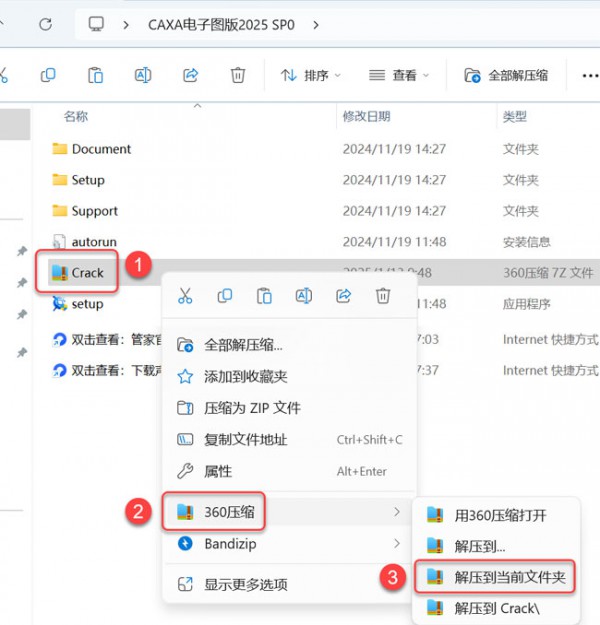Click the Support folder icon
Viewport: 600px width, 625px height.
(x=60, y=210)
